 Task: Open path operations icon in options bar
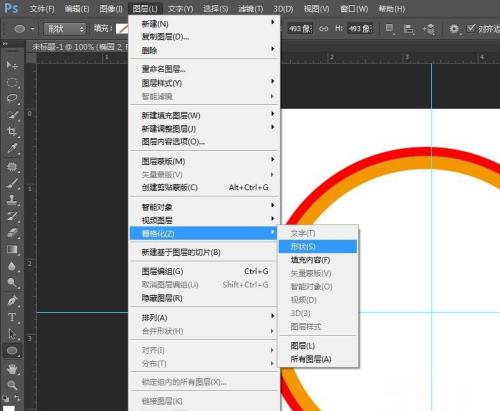(x=389, y=29)
